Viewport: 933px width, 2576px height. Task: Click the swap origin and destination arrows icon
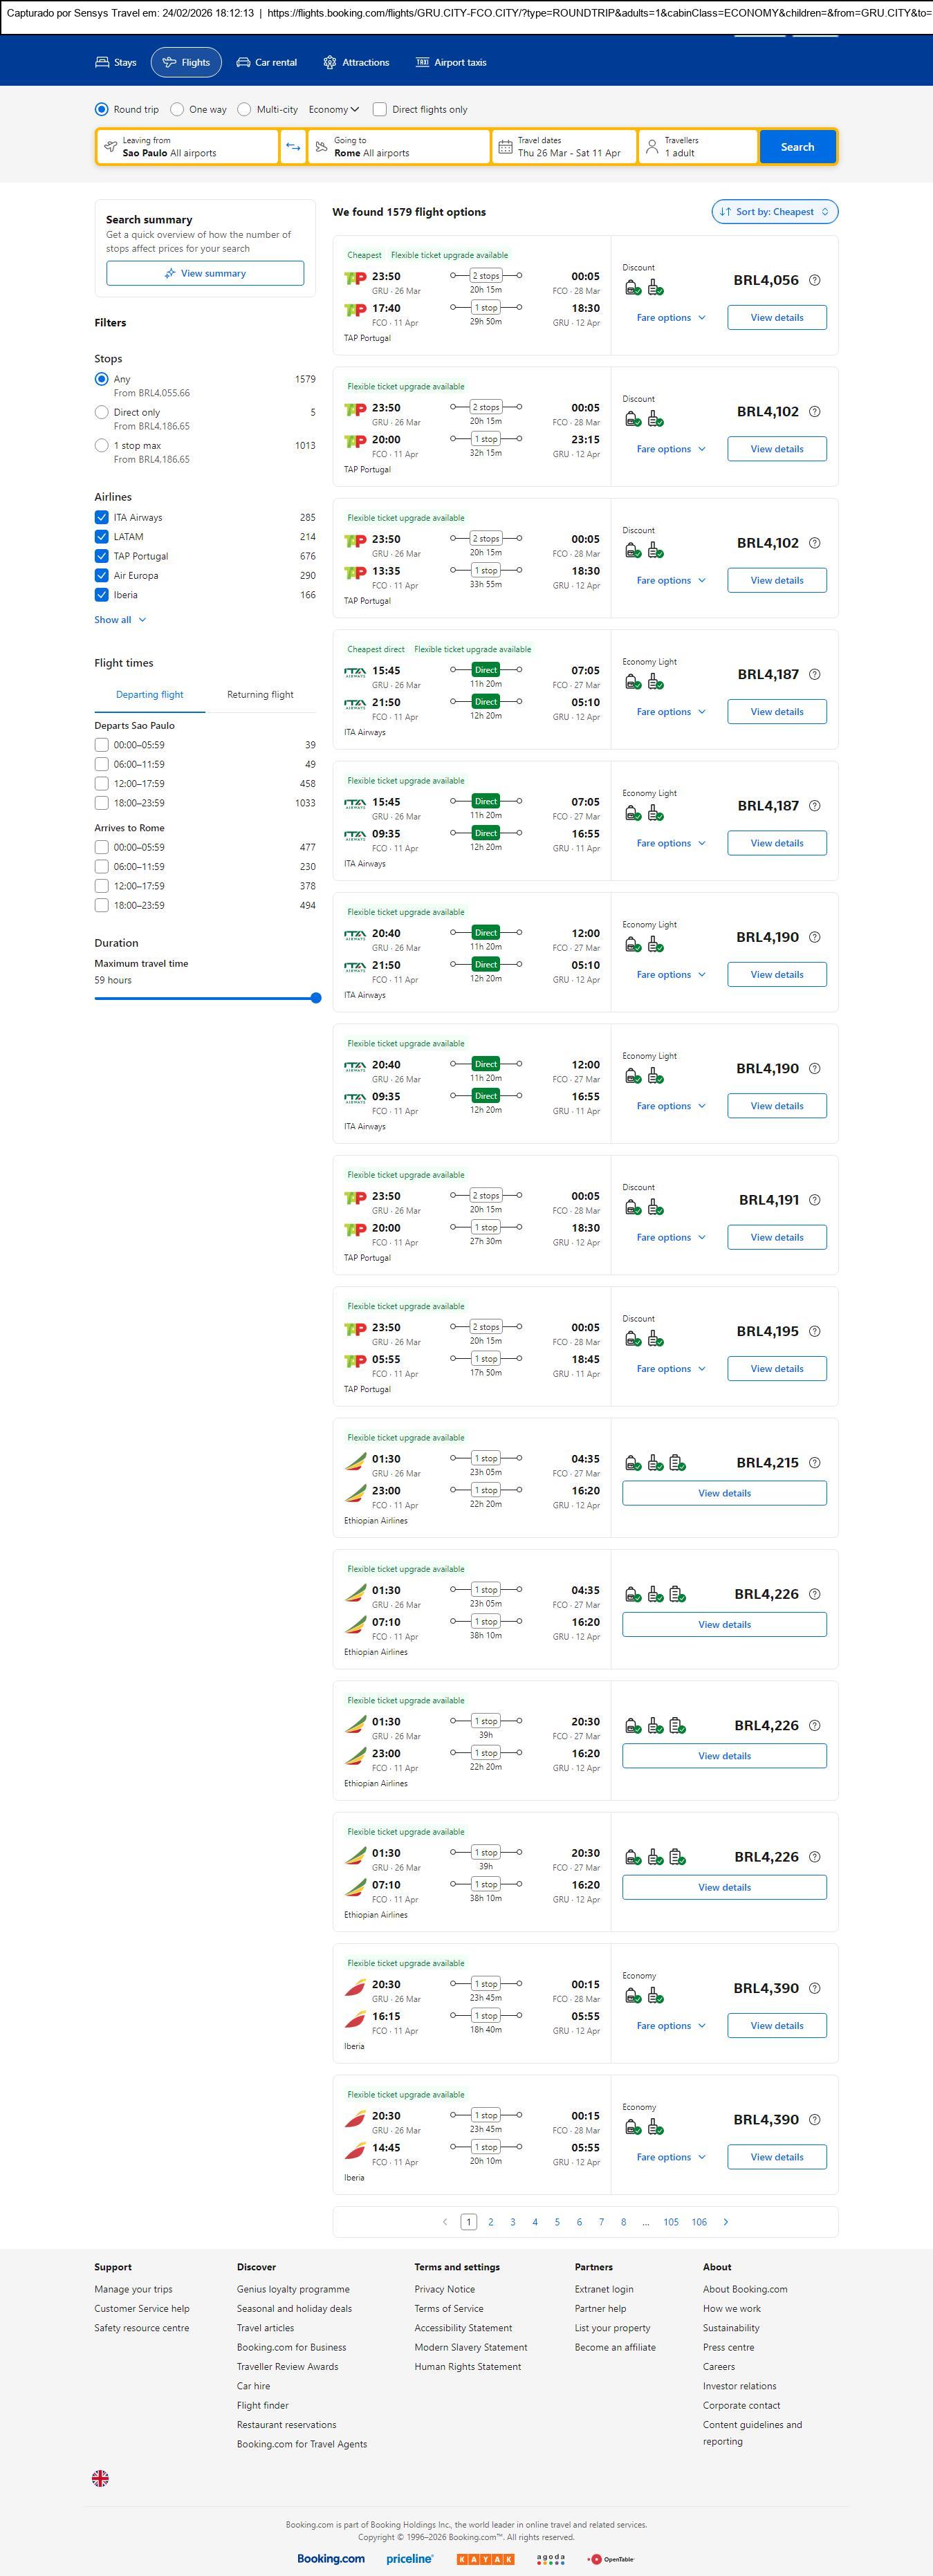[293, 147]
